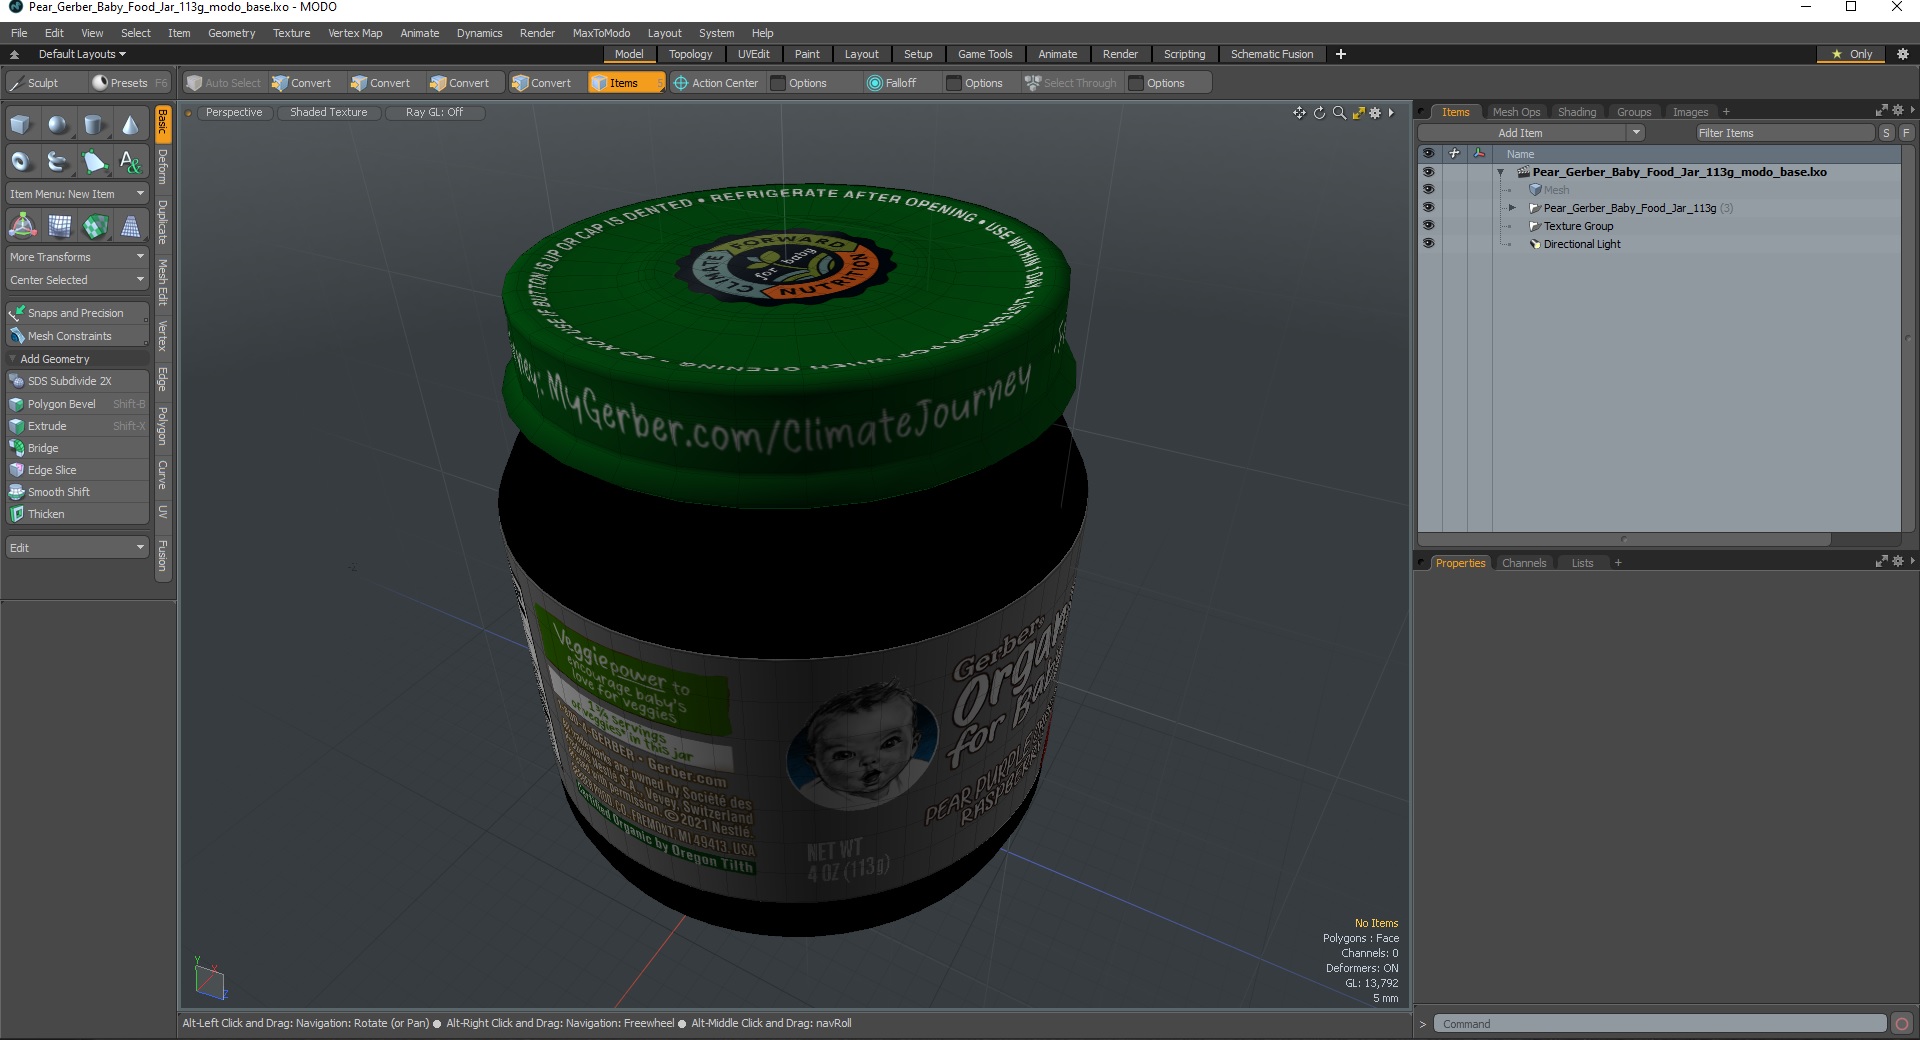Click the Extrude tool
1920x1040 pixels.
(78, 426)
